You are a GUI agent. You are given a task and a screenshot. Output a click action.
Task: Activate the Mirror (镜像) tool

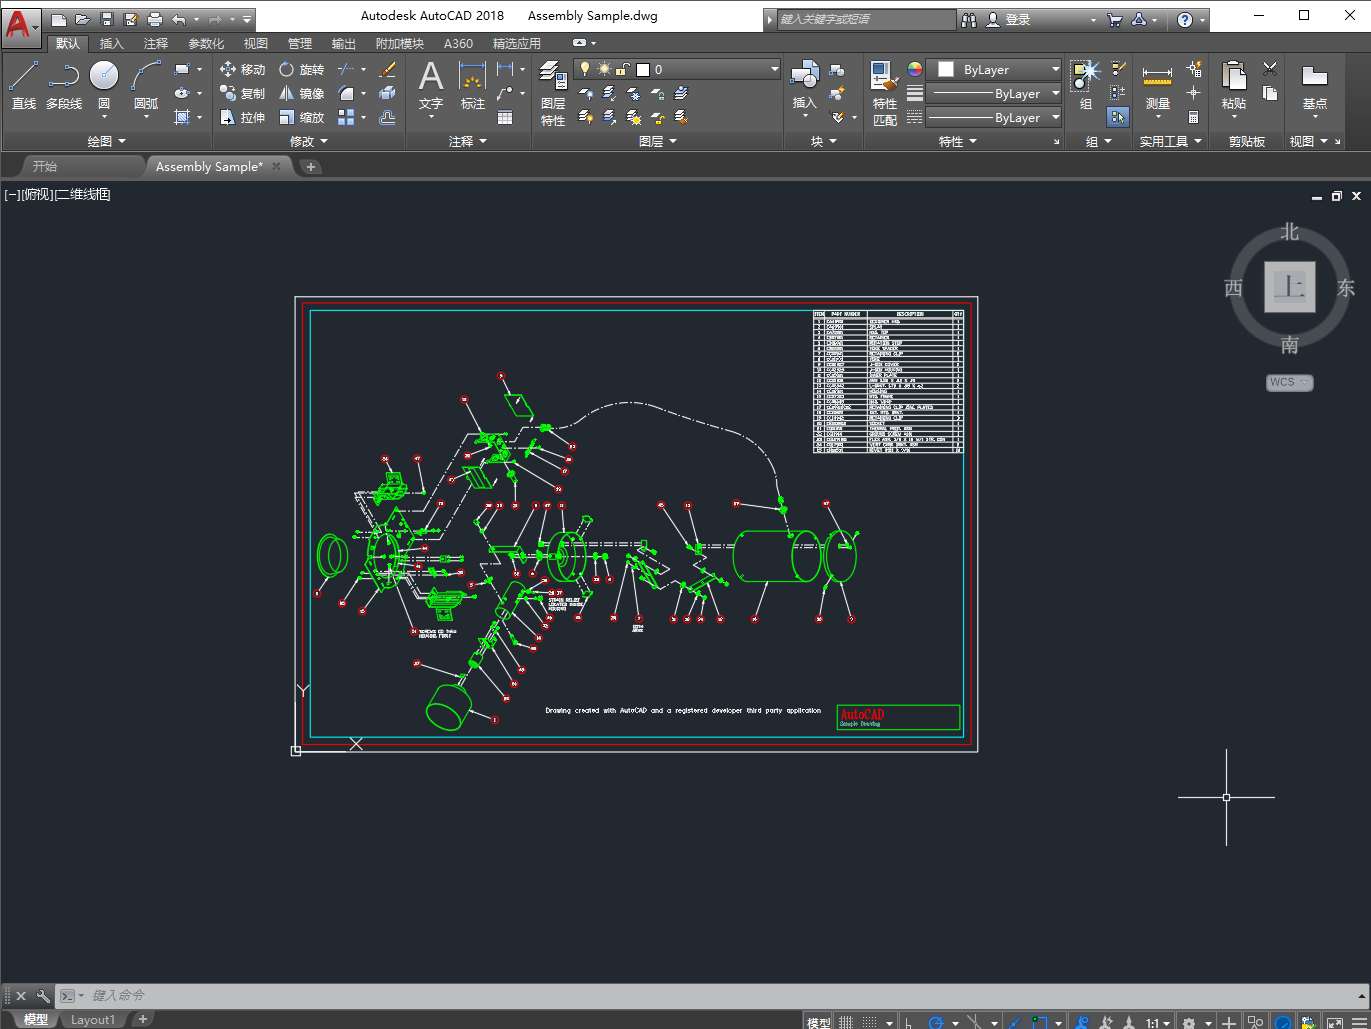pyautogui.click(x=301, y=93)
